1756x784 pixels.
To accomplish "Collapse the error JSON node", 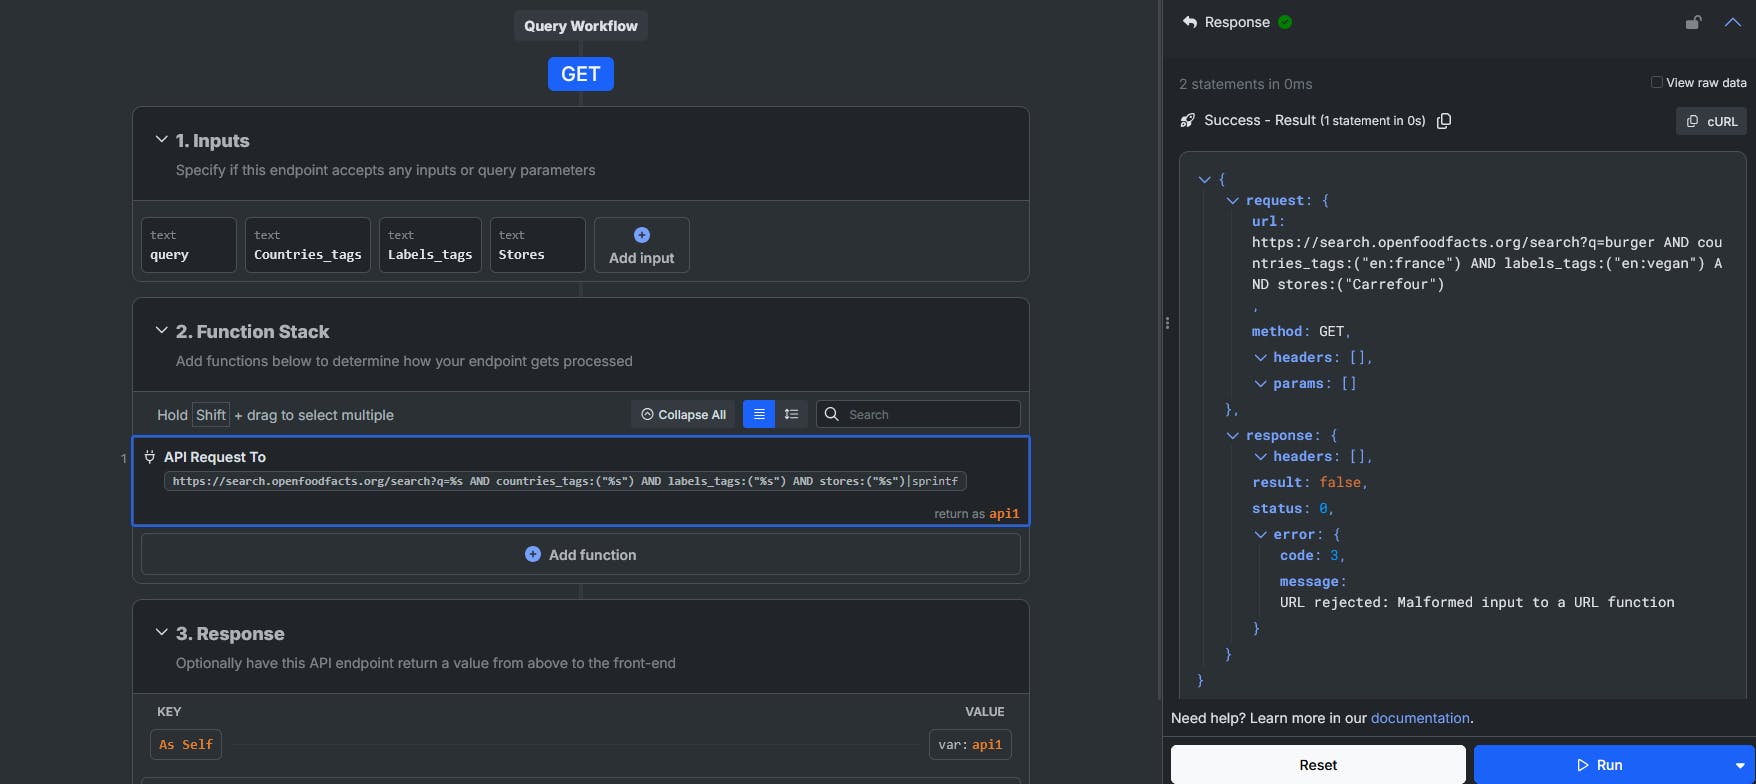I will coord(1260,534).
